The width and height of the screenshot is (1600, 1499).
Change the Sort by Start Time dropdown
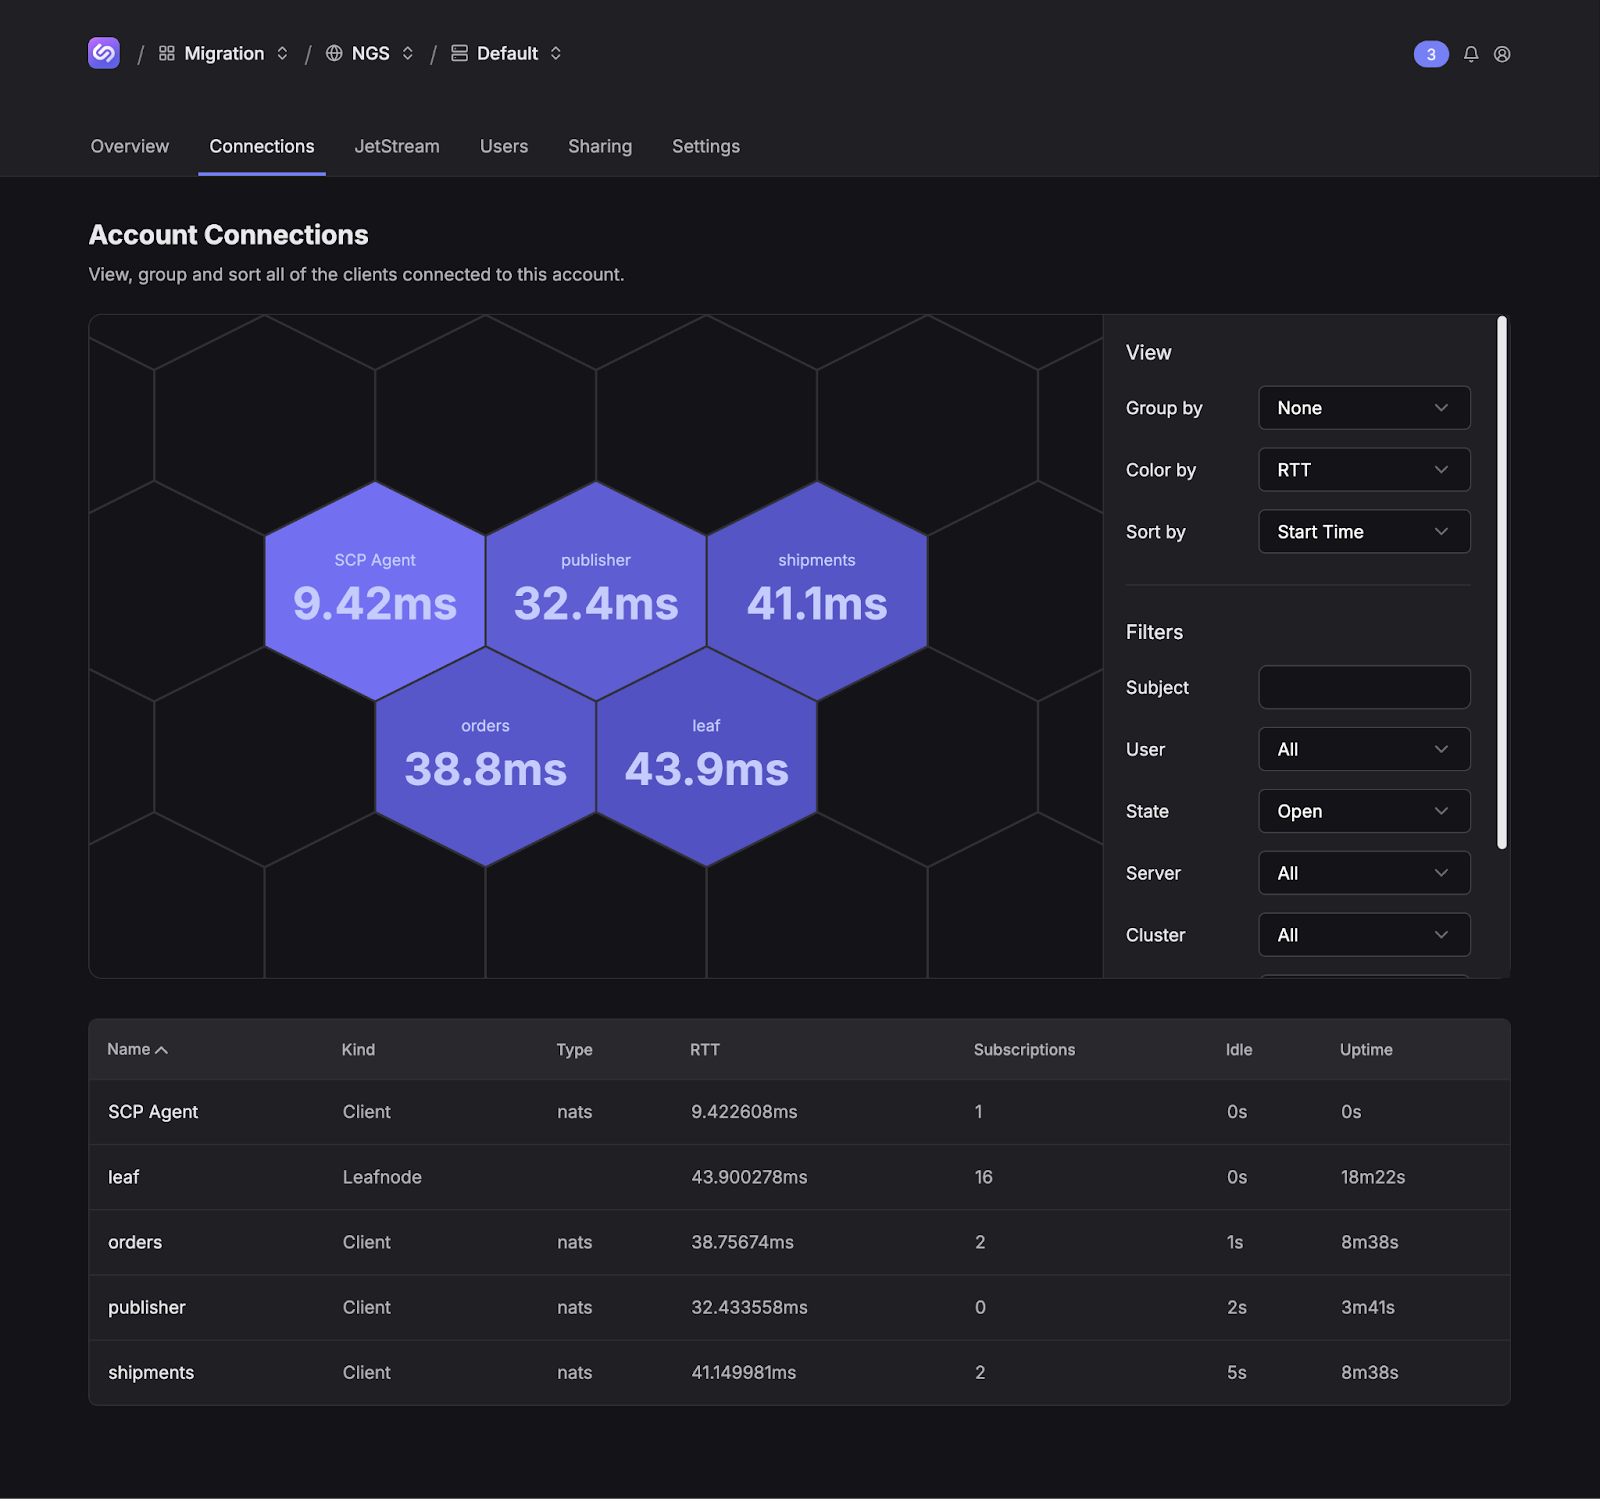coord(1364,532)
